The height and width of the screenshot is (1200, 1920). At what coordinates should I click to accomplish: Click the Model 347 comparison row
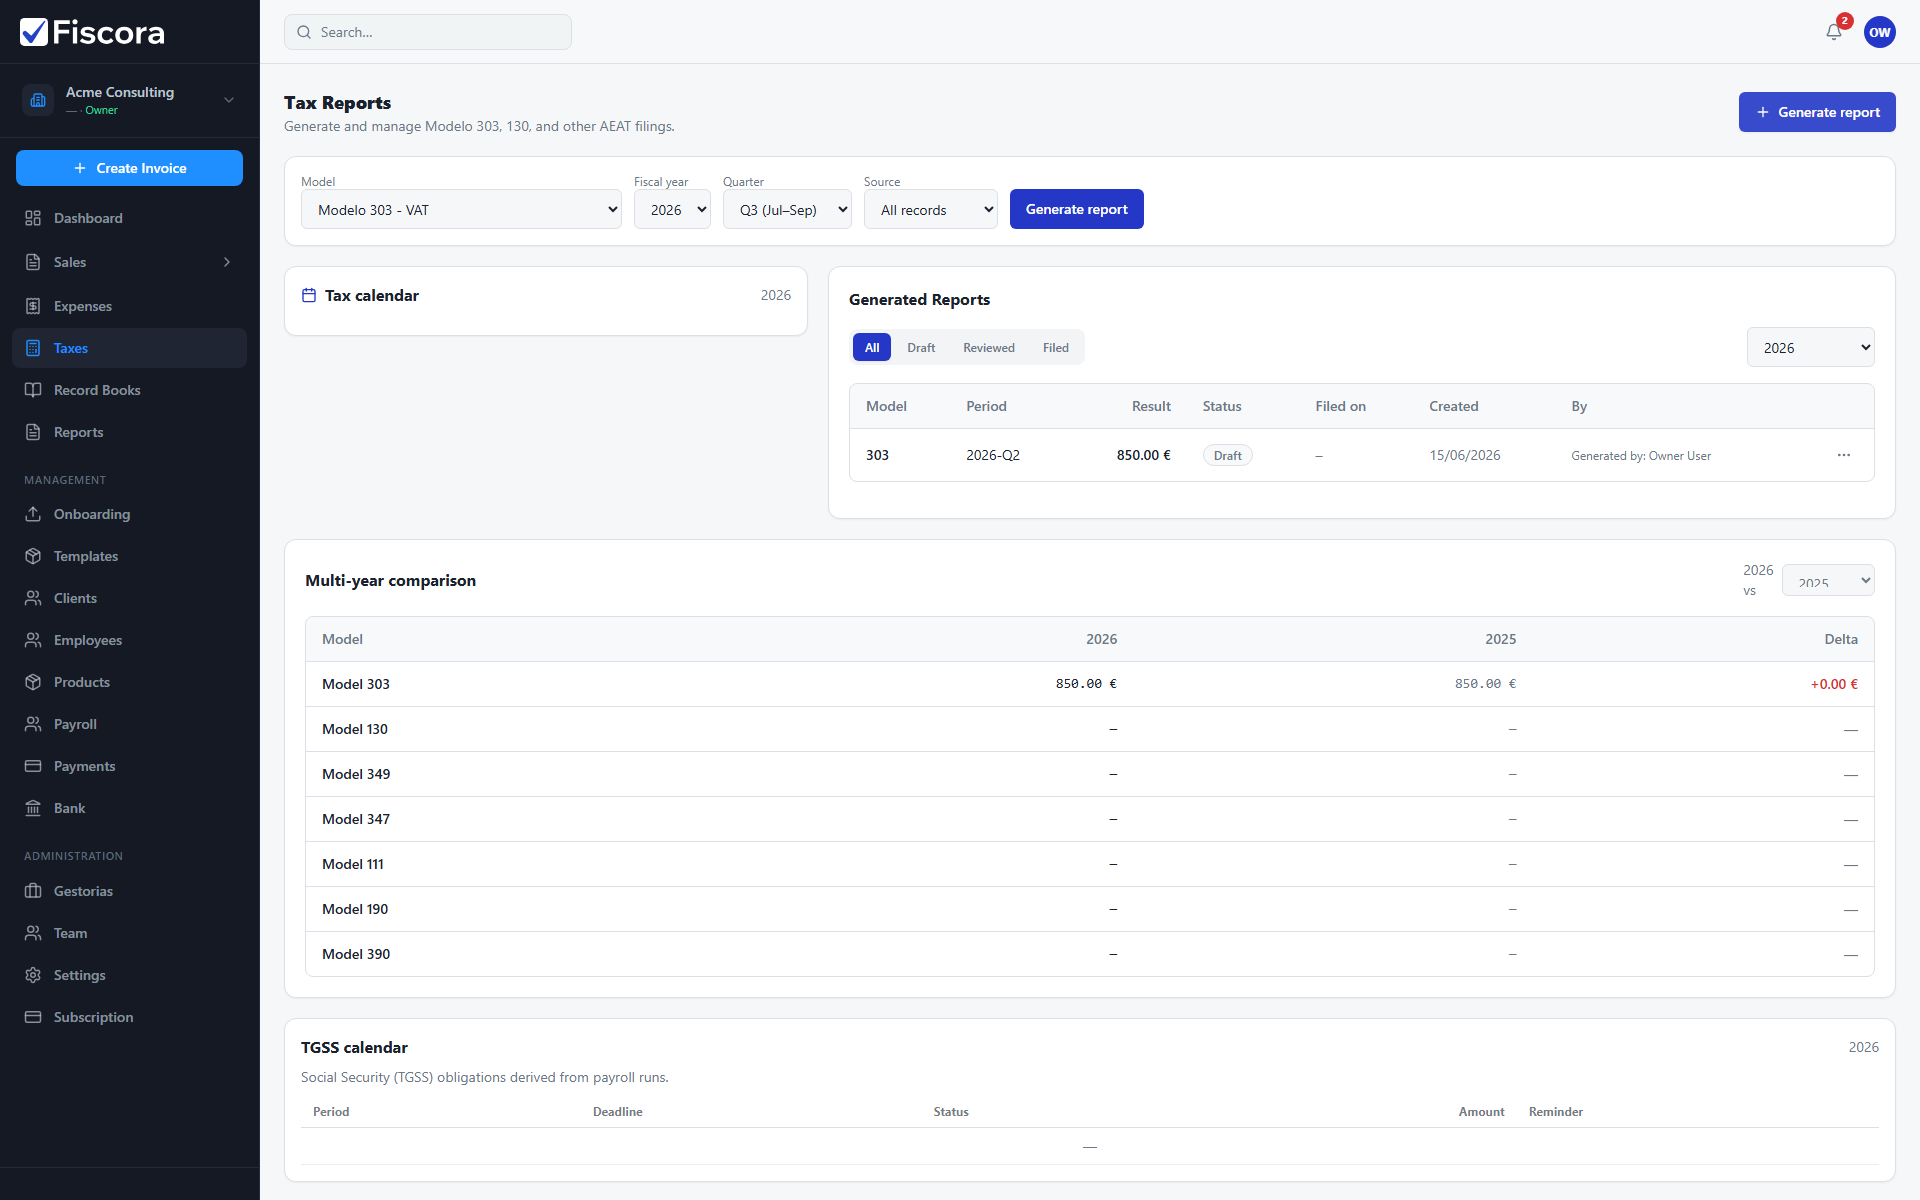pyautogui.click(x=1090, y=819)
